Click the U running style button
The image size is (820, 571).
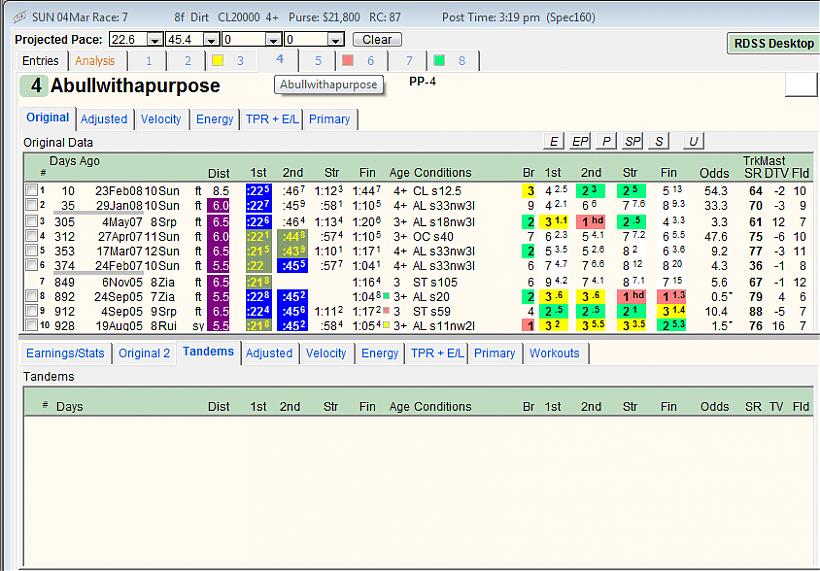[x=693, y=141]
